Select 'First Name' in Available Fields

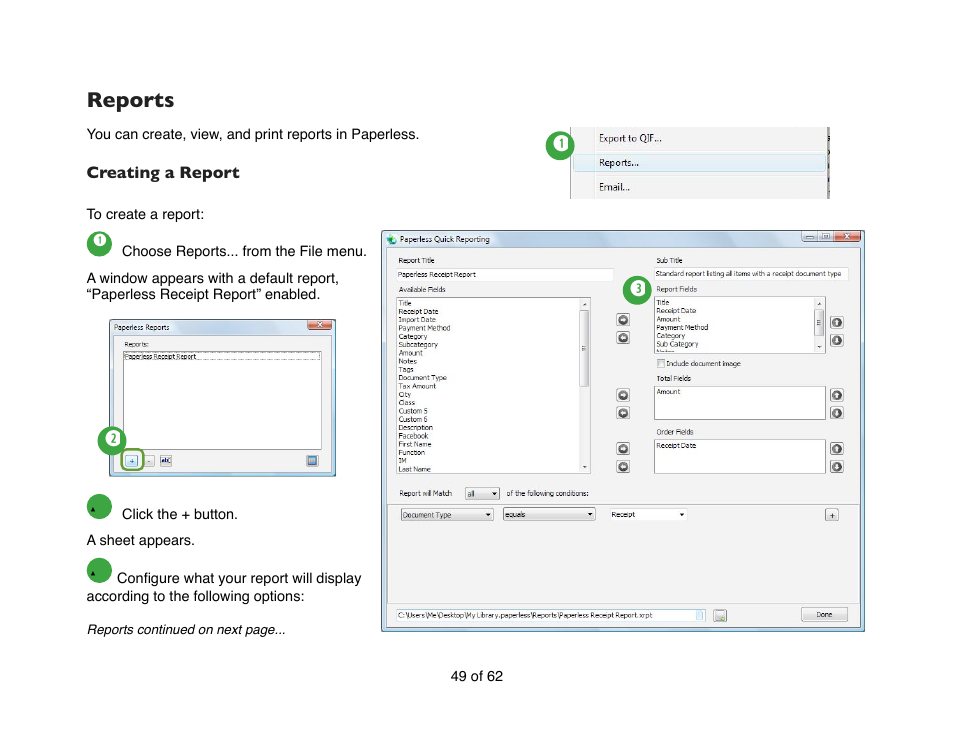point(414,445)
